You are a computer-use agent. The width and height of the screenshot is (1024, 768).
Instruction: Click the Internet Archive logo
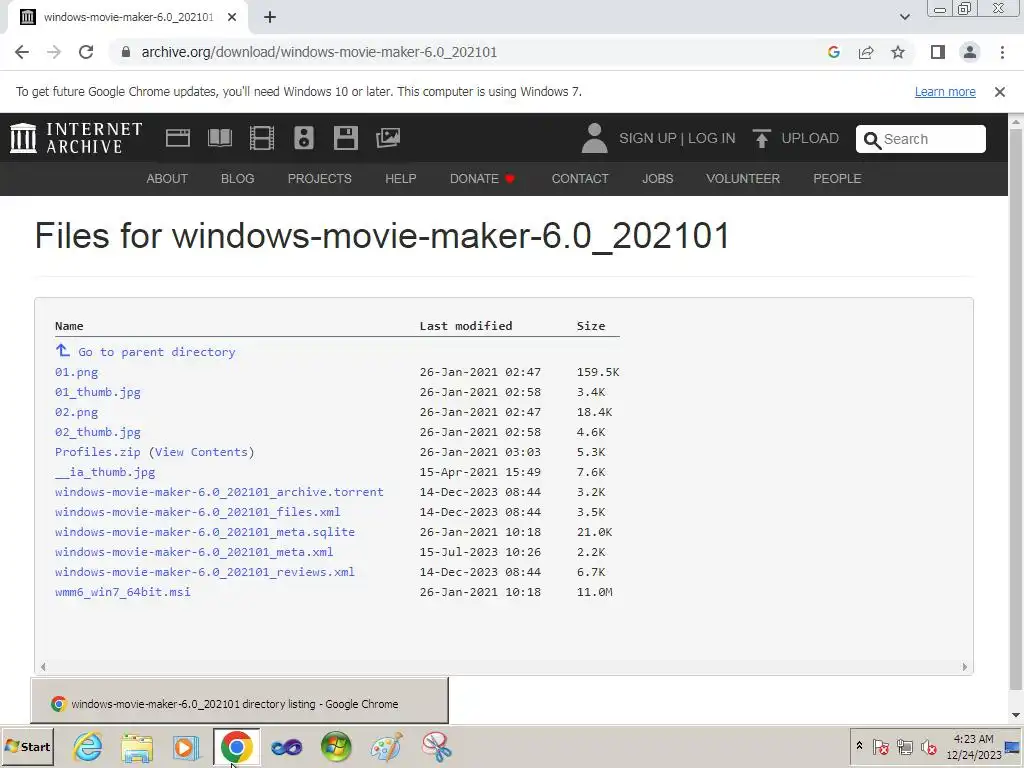pyautogui.click(x=76, y=138)
